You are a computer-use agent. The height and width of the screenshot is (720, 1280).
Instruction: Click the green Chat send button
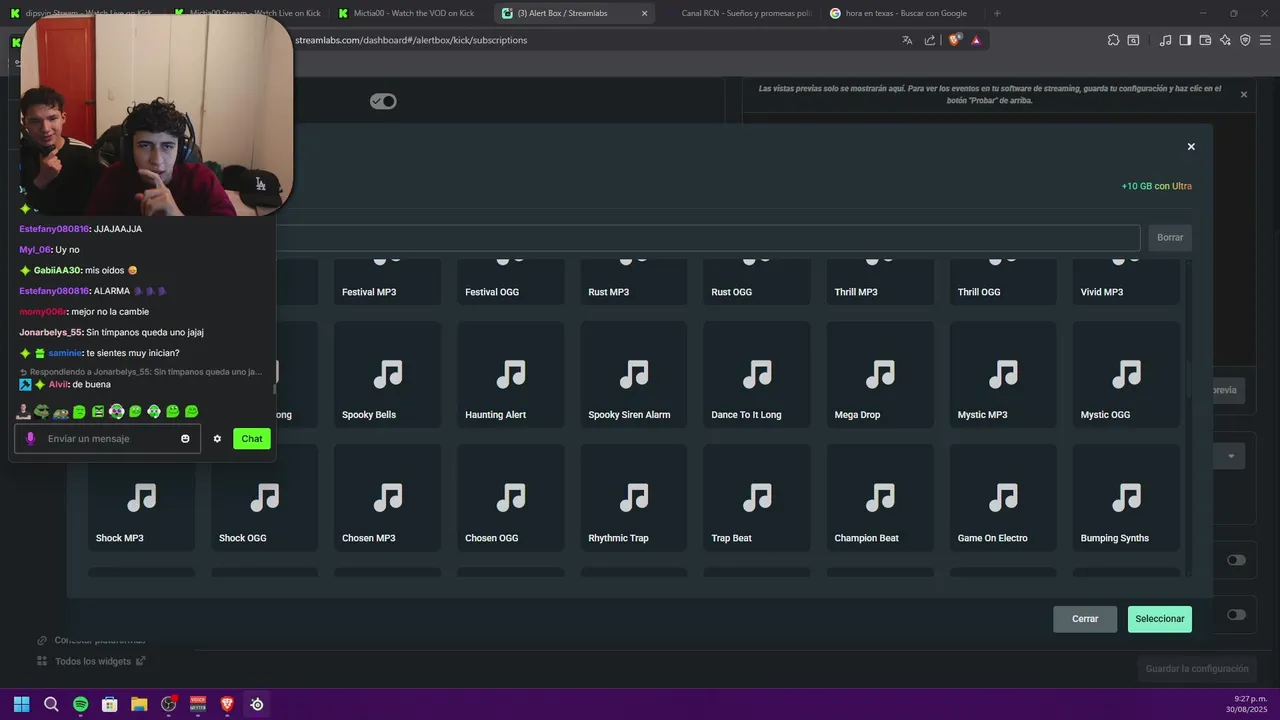252,438
